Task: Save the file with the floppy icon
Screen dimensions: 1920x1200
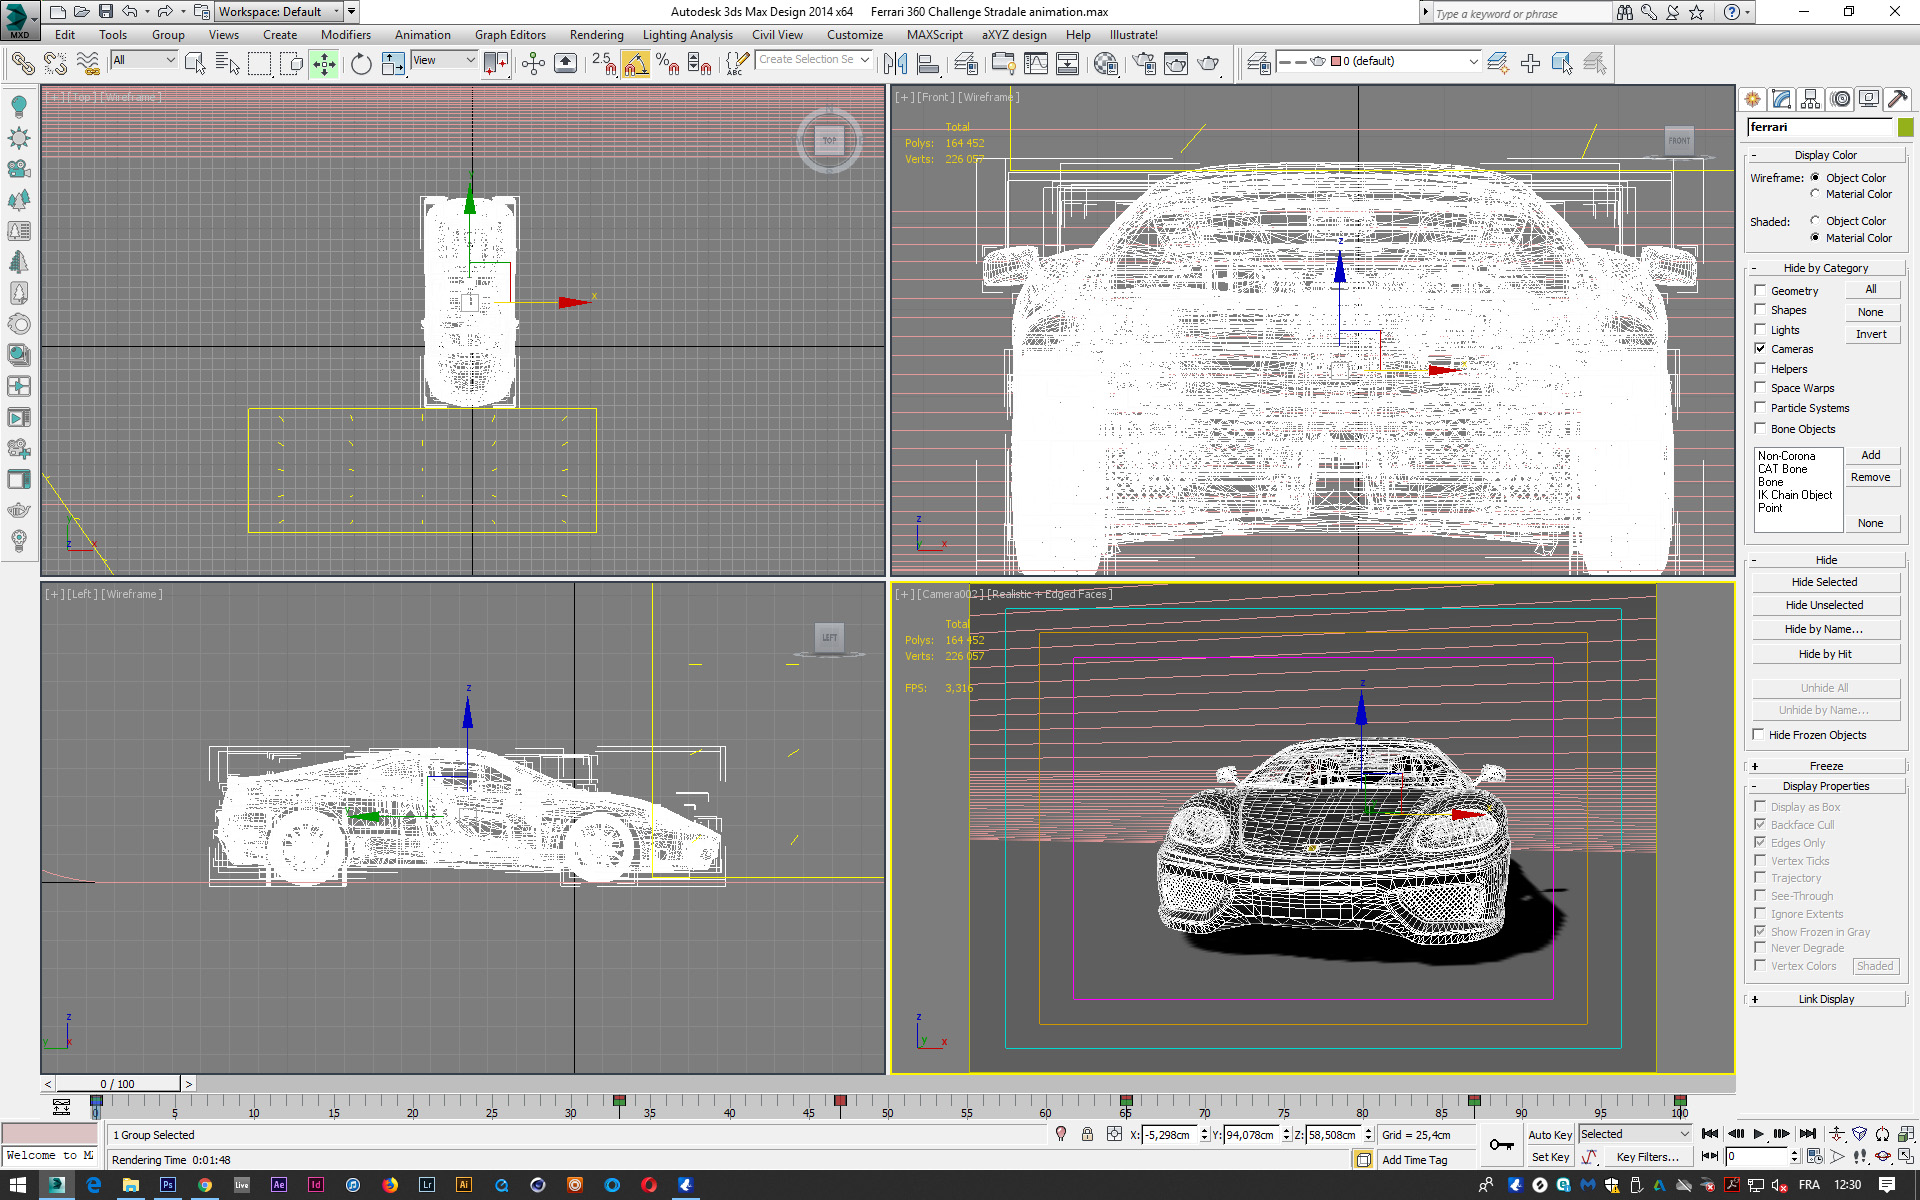Action: [105, 12]
